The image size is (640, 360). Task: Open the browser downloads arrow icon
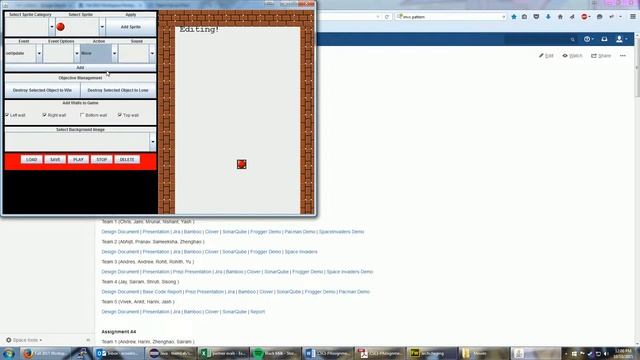click(548, 17)
